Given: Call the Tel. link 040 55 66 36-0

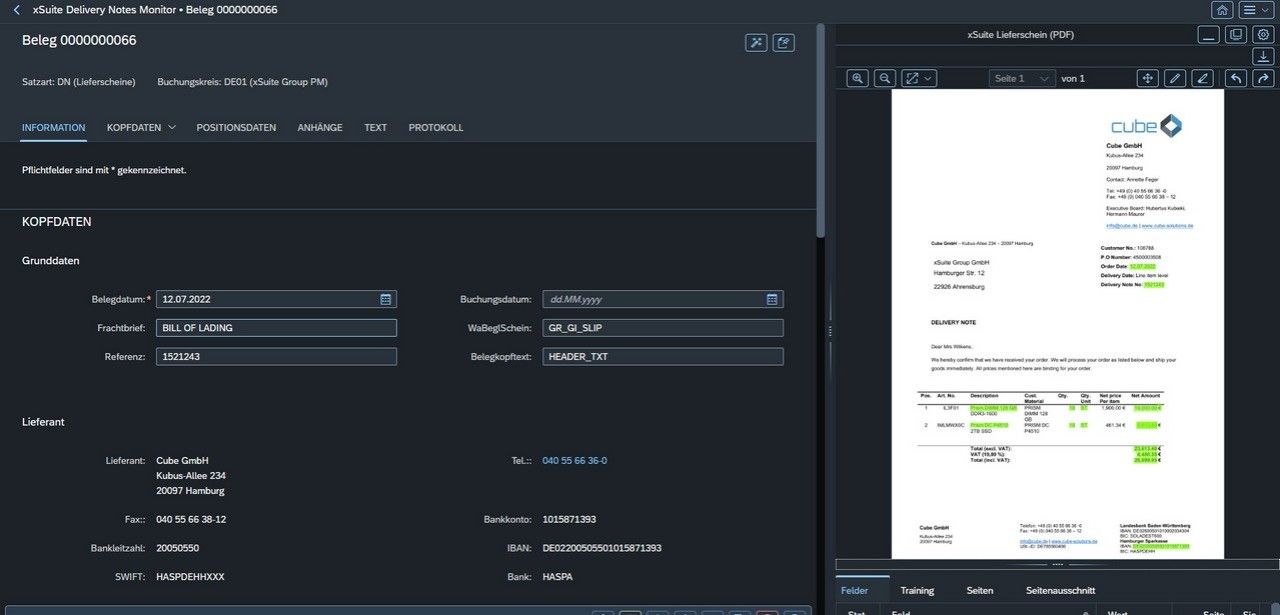Looking at the screenshot, I should point(574,461).
